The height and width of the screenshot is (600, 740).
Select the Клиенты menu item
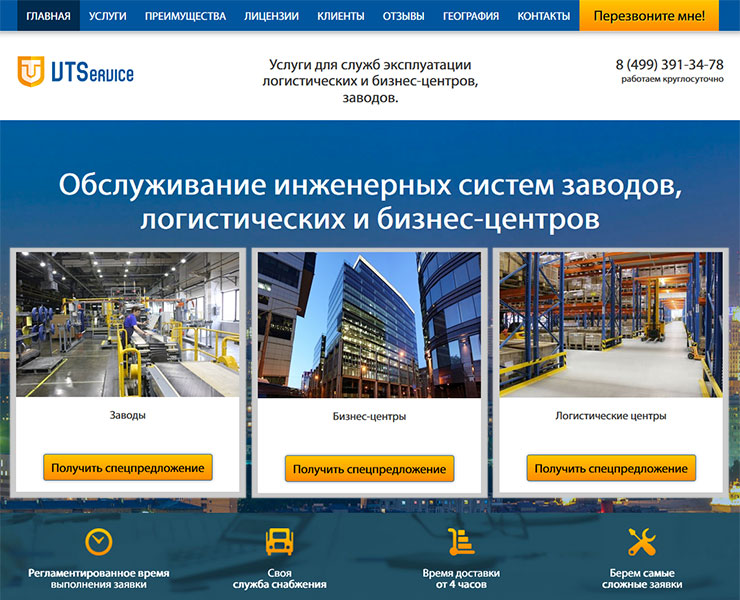click(x=341, y=16)
